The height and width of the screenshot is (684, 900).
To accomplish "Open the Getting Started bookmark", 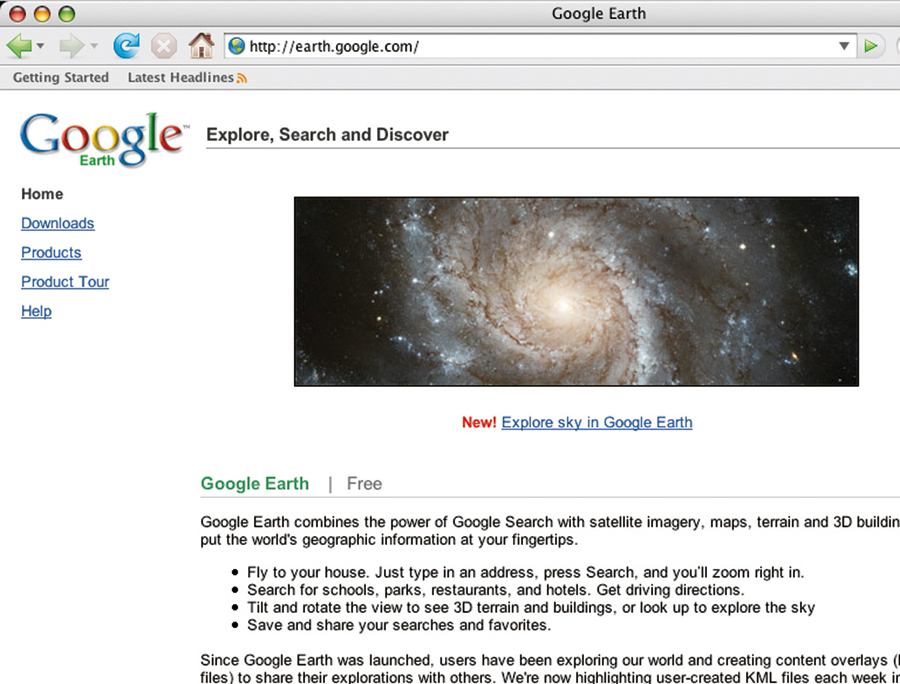I will pyautogui.click(x=61, y=77).
